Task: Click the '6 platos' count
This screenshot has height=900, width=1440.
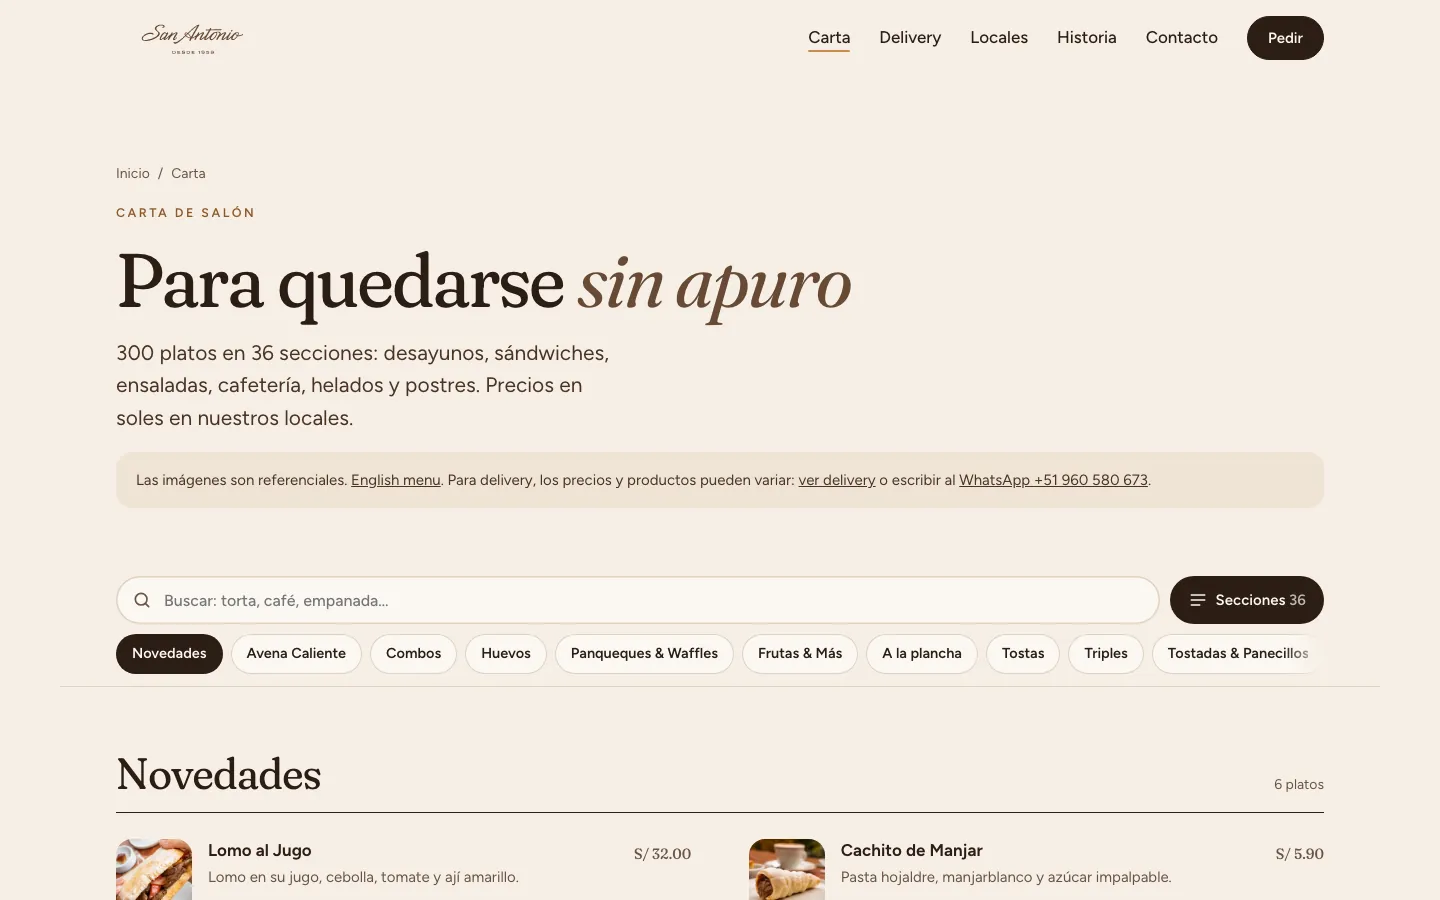Action: click(x=1299, y=785)
